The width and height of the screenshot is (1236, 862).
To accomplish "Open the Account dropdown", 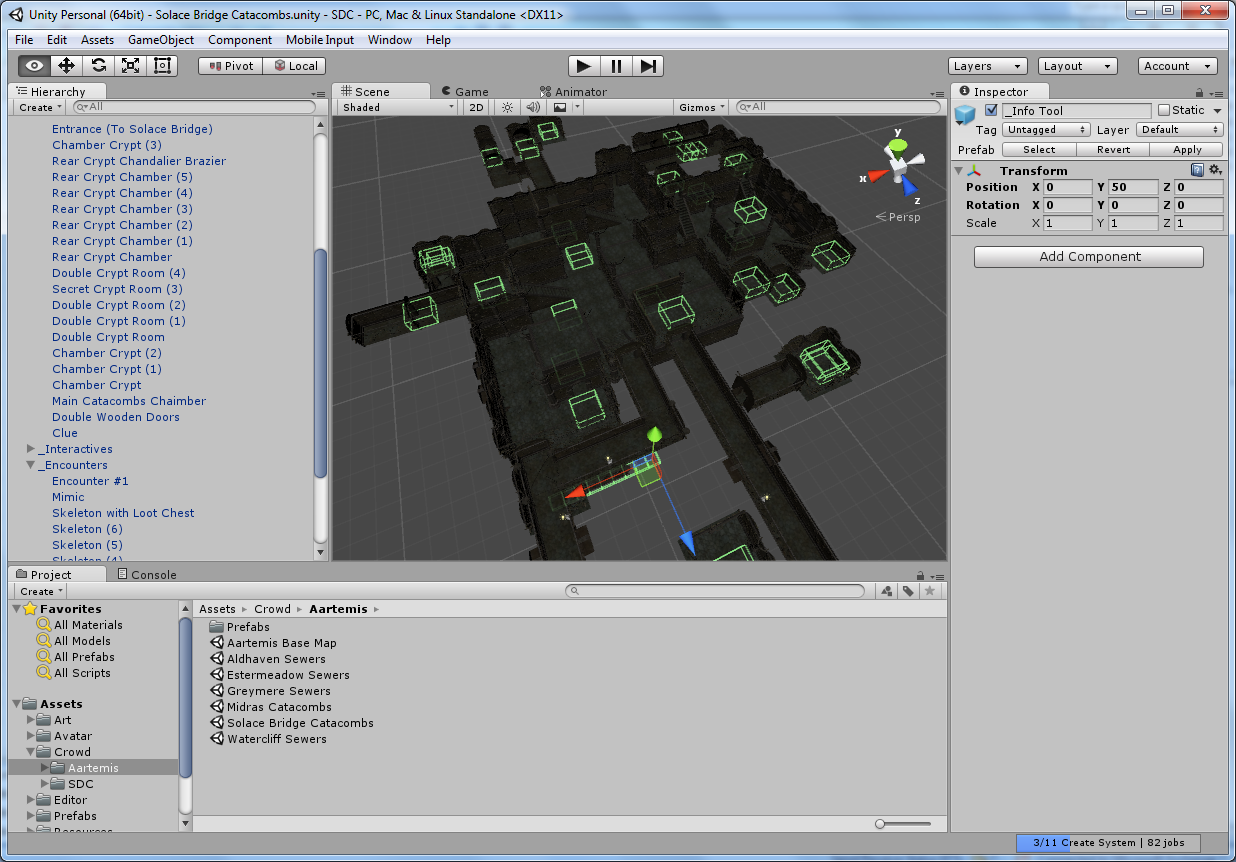I will (1177, 66).
